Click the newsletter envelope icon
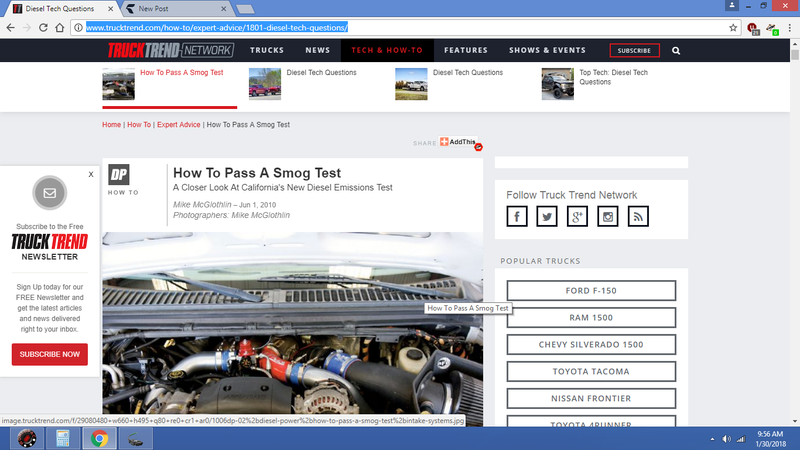800x450 pixels. (49, 193)
